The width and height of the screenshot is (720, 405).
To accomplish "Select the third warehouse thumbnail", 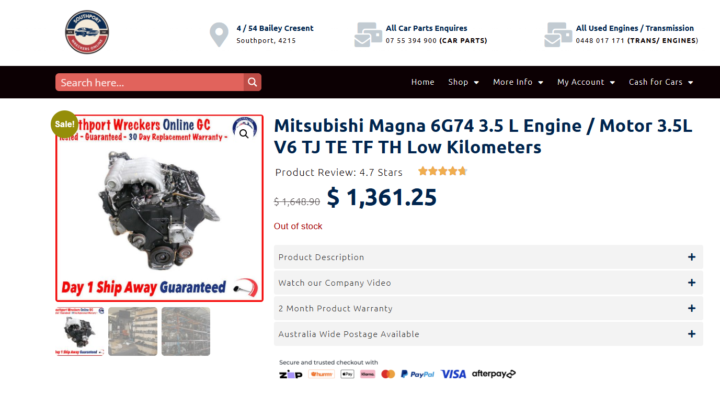I will [x=186, y=332].
